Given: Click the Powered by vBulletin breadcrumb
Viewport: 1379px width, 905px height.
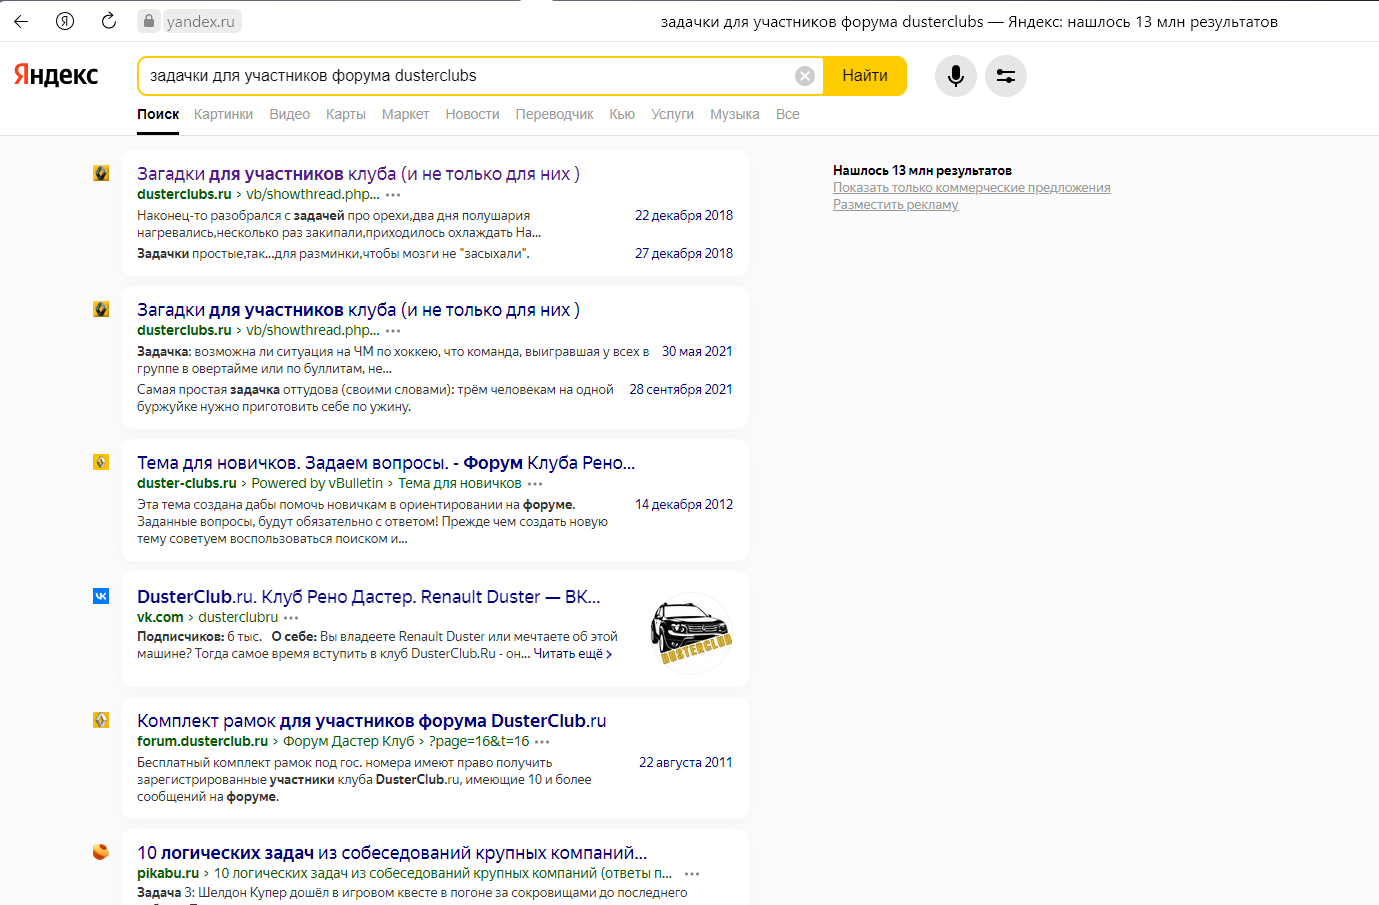Looking at the screenshot, I should 317,483.
